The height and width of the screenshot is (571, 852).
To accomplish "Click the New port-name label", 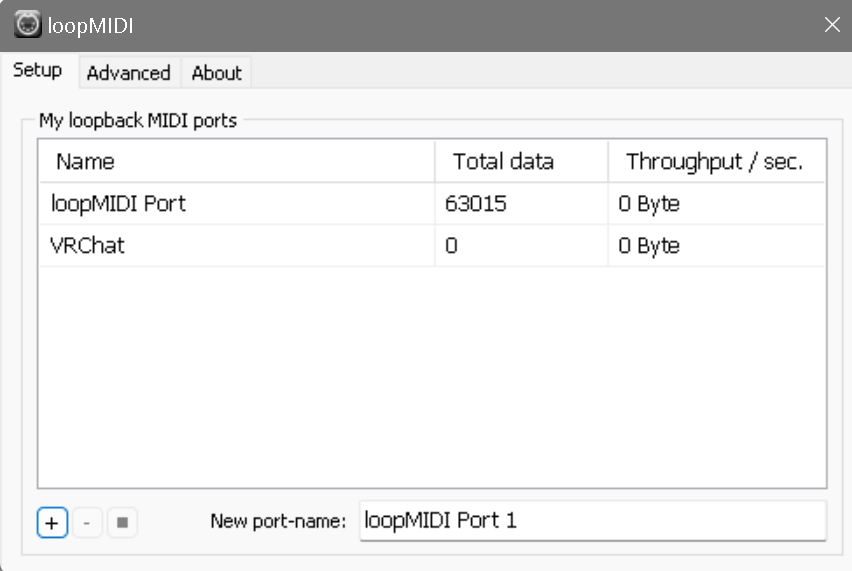I will (x=278, y=521).
